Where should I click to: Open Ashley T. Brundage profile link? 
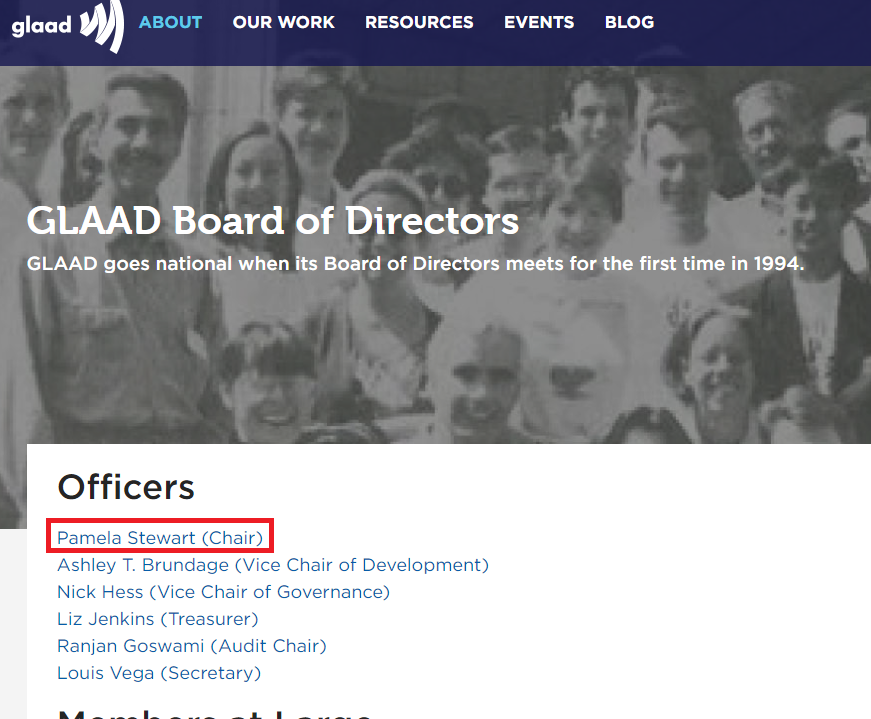click(x=273, y=565)
